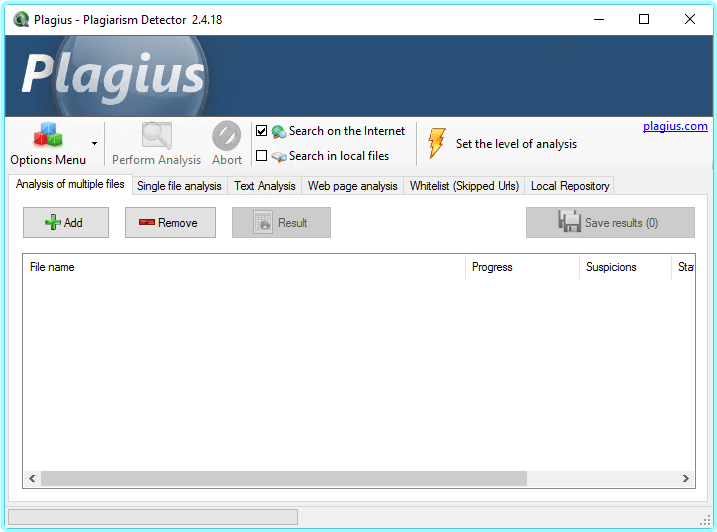Click the Perform Analysis magnifier icon
This screenshot has width=717, height=532.
(156, 136)
